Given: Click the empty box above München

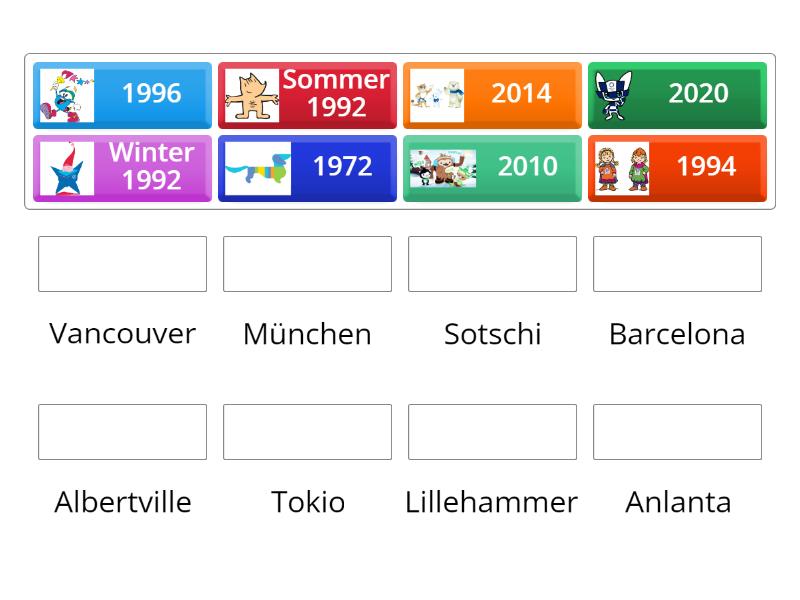Looking at the screenshot, I should point(307,264).
